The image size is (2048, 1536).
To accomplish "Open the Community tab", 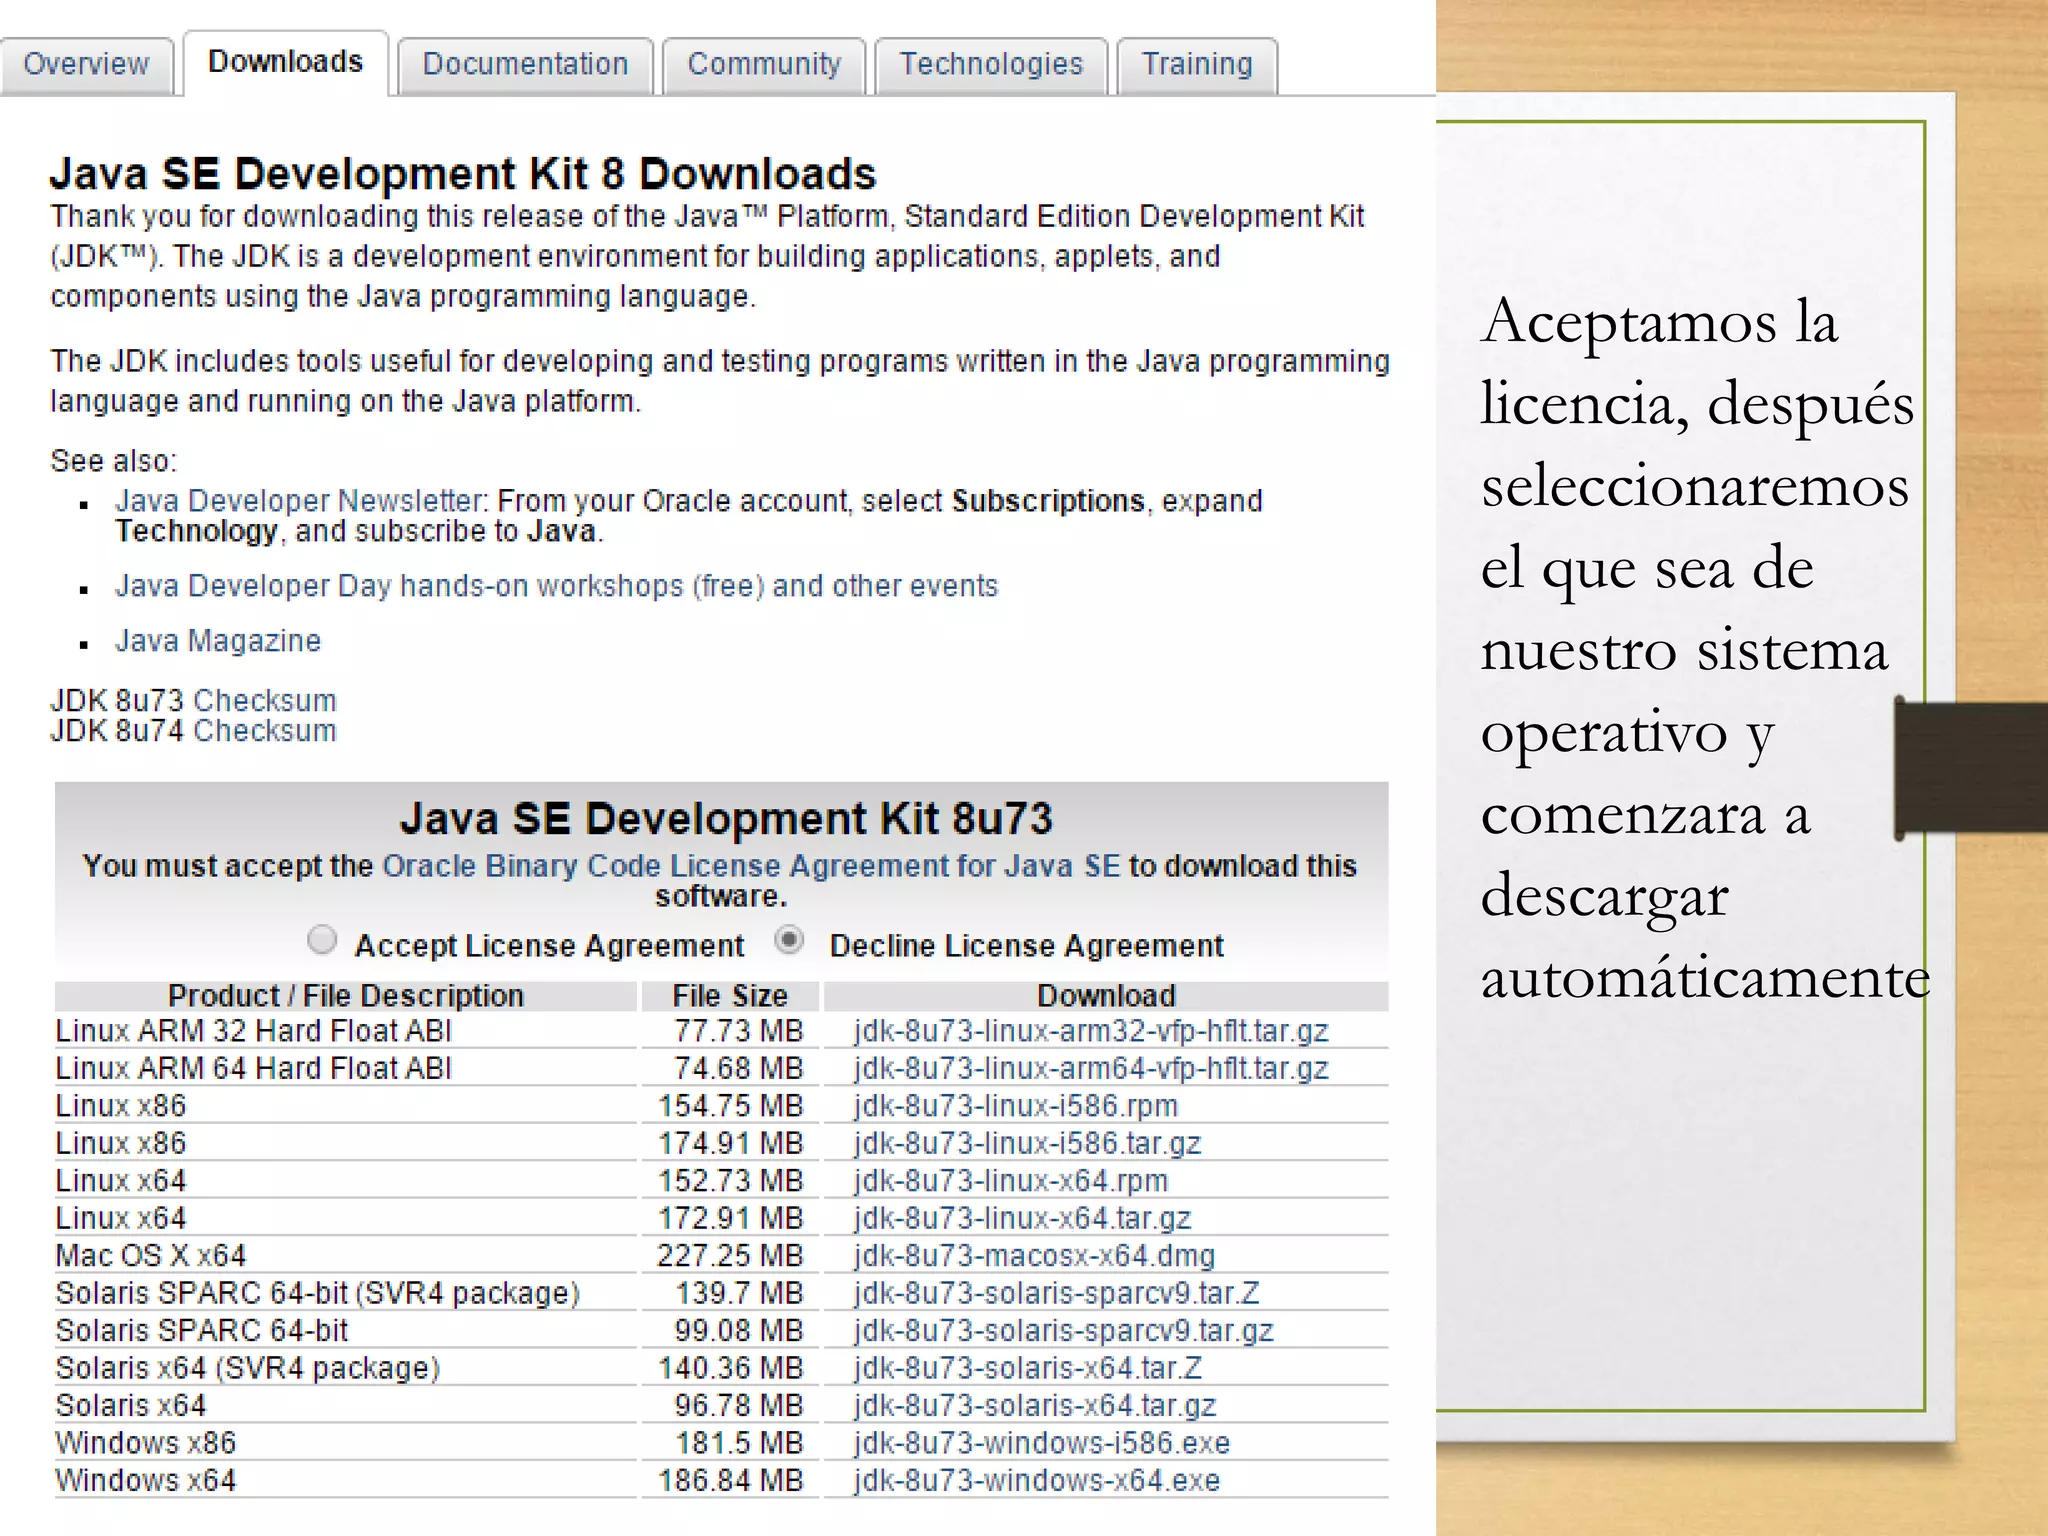I will click(764, 65).
